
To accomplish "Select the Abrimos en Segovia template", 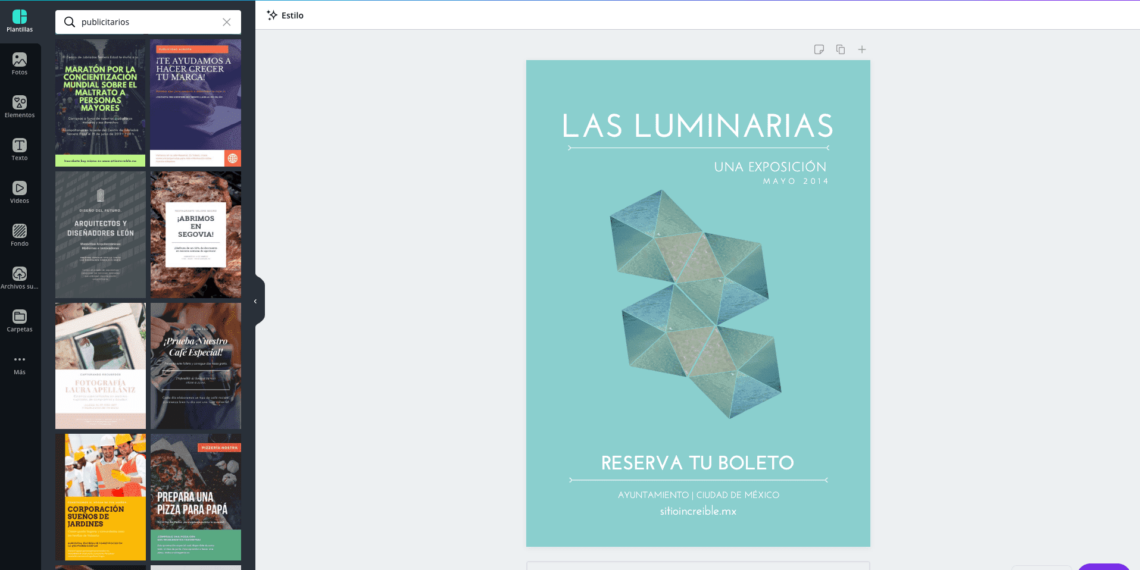I will point(196,235).
